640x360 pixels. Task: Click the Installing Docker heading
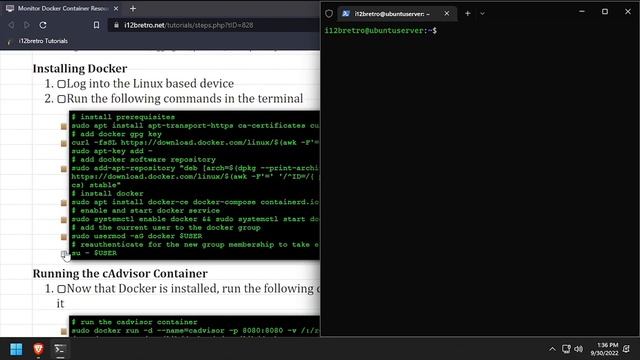[x=80, y=69]
